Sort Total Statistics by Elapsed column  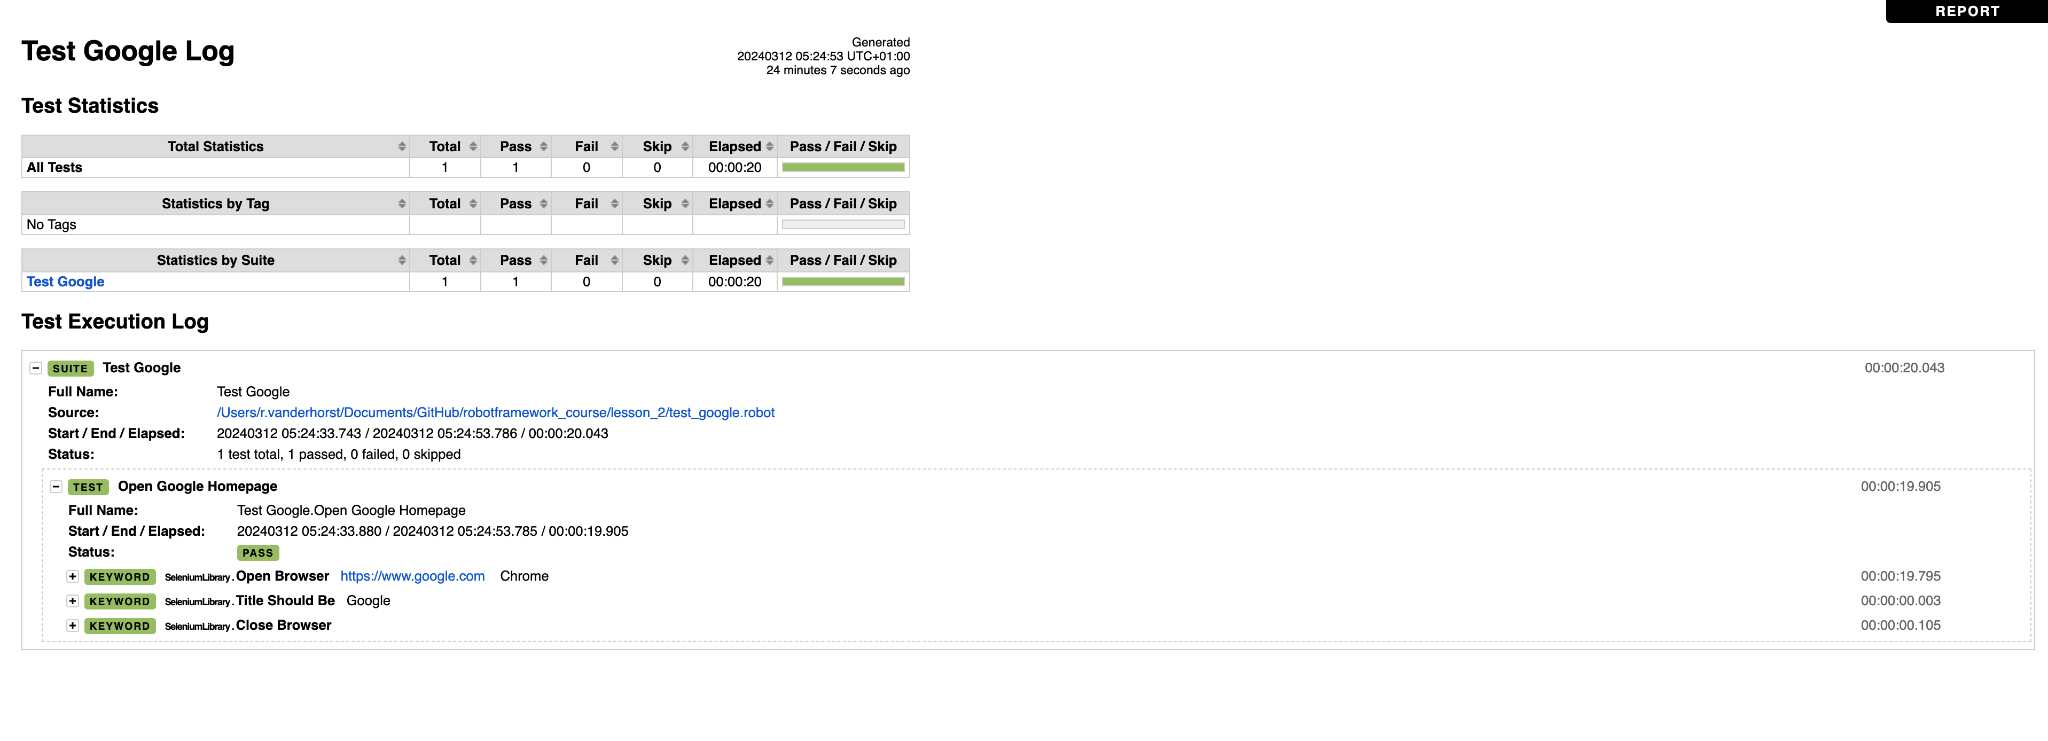[735, 147]
